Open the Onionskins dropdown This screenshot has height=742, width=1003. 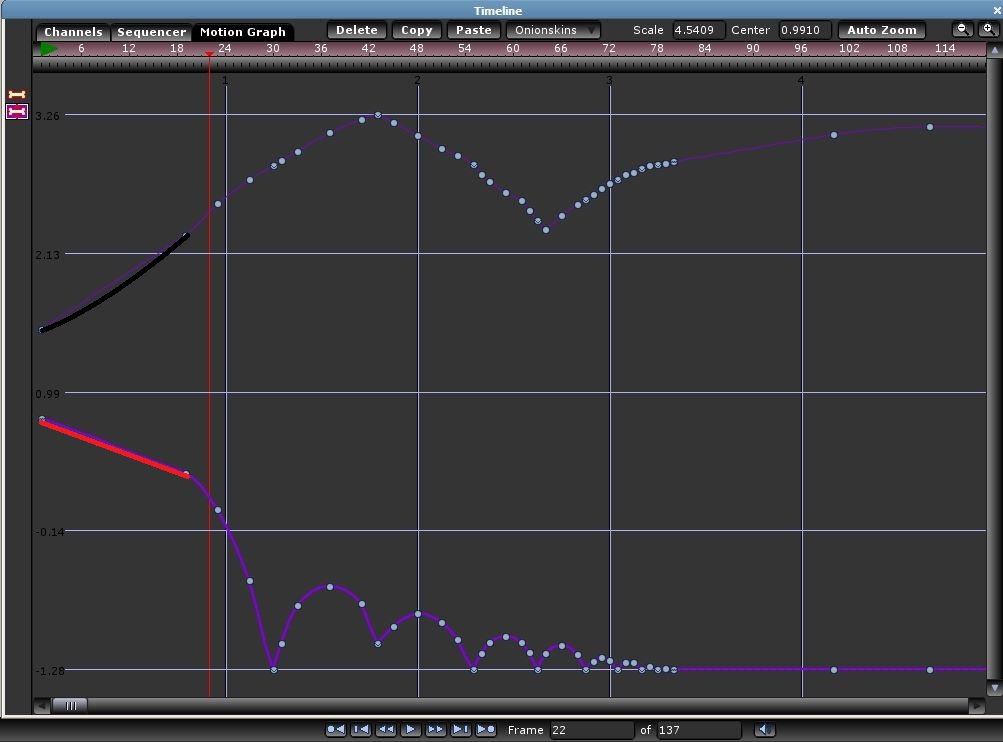pos(553,30)
